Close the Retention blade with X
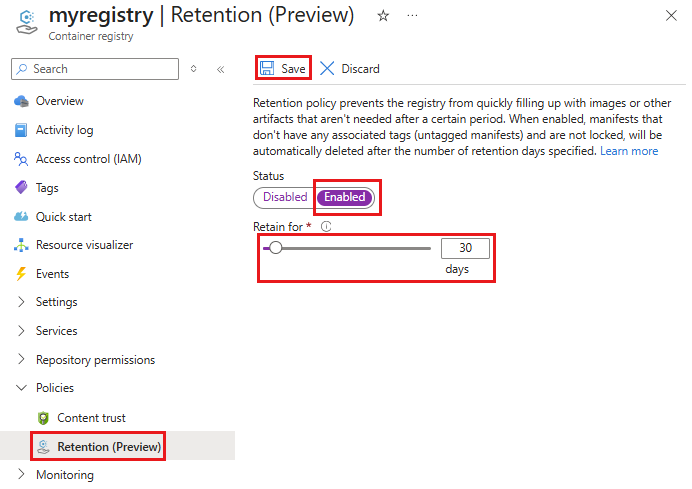The width and height of the screenshot is (692, 489). (x=671, y=16)
